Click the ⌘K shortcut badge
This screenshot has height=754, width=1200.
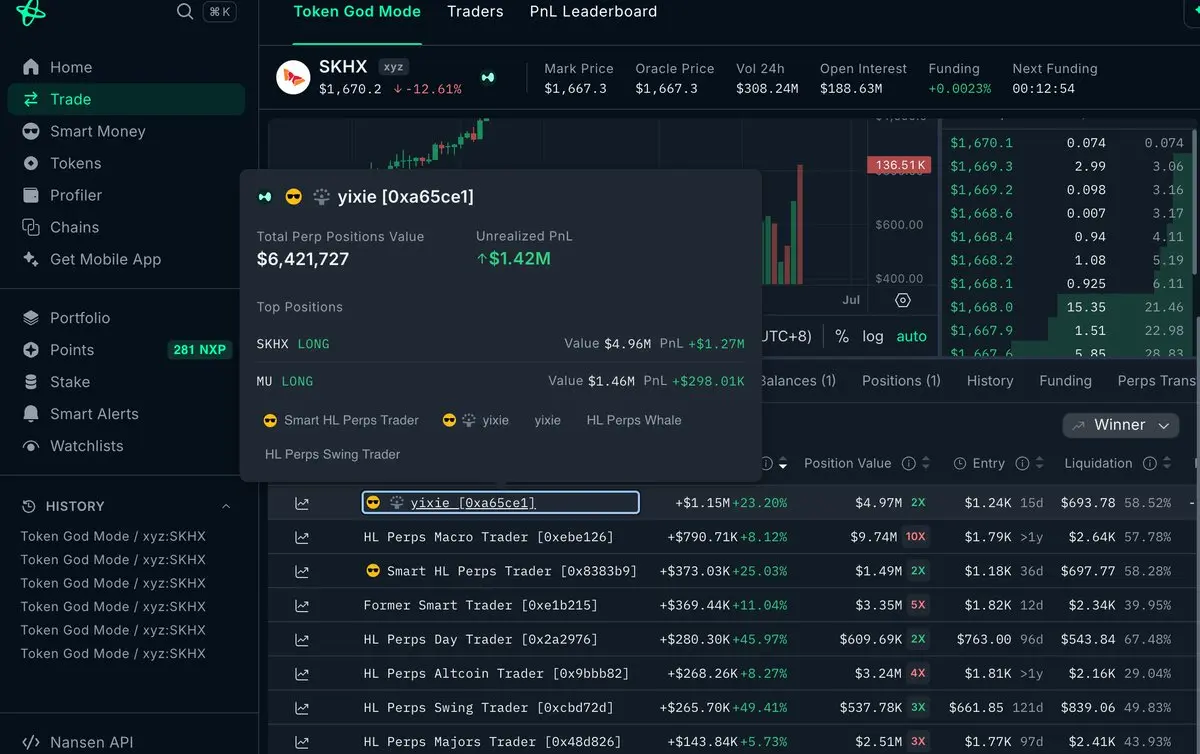point(220,11)
